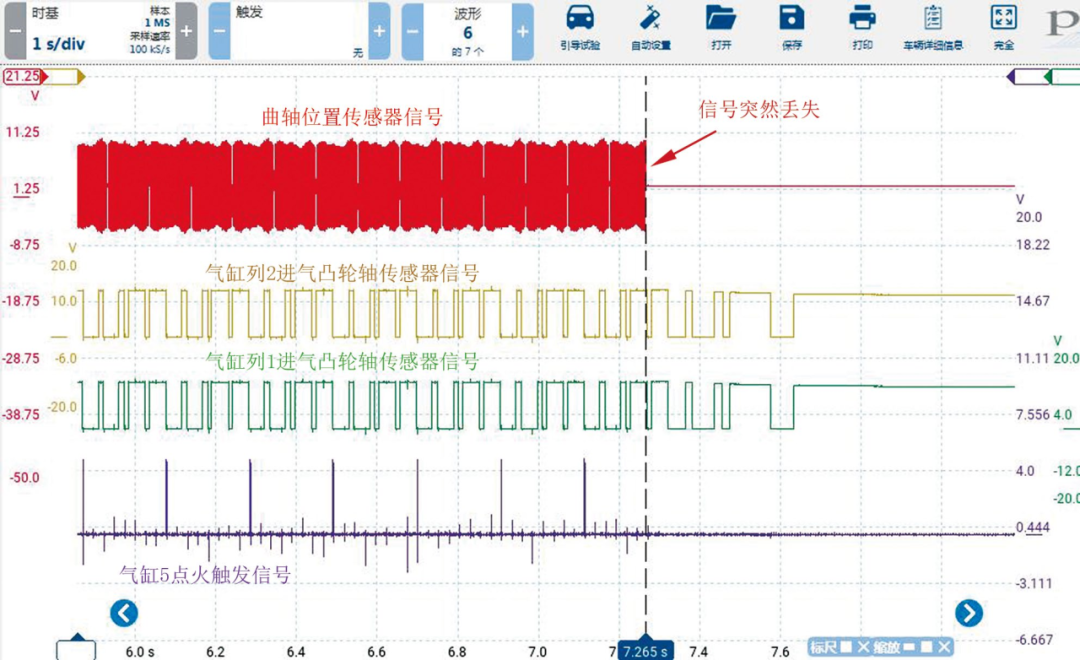1080x660 pixels.
Task: Click the 7.6 time axis label
Action: pos(780,652)
